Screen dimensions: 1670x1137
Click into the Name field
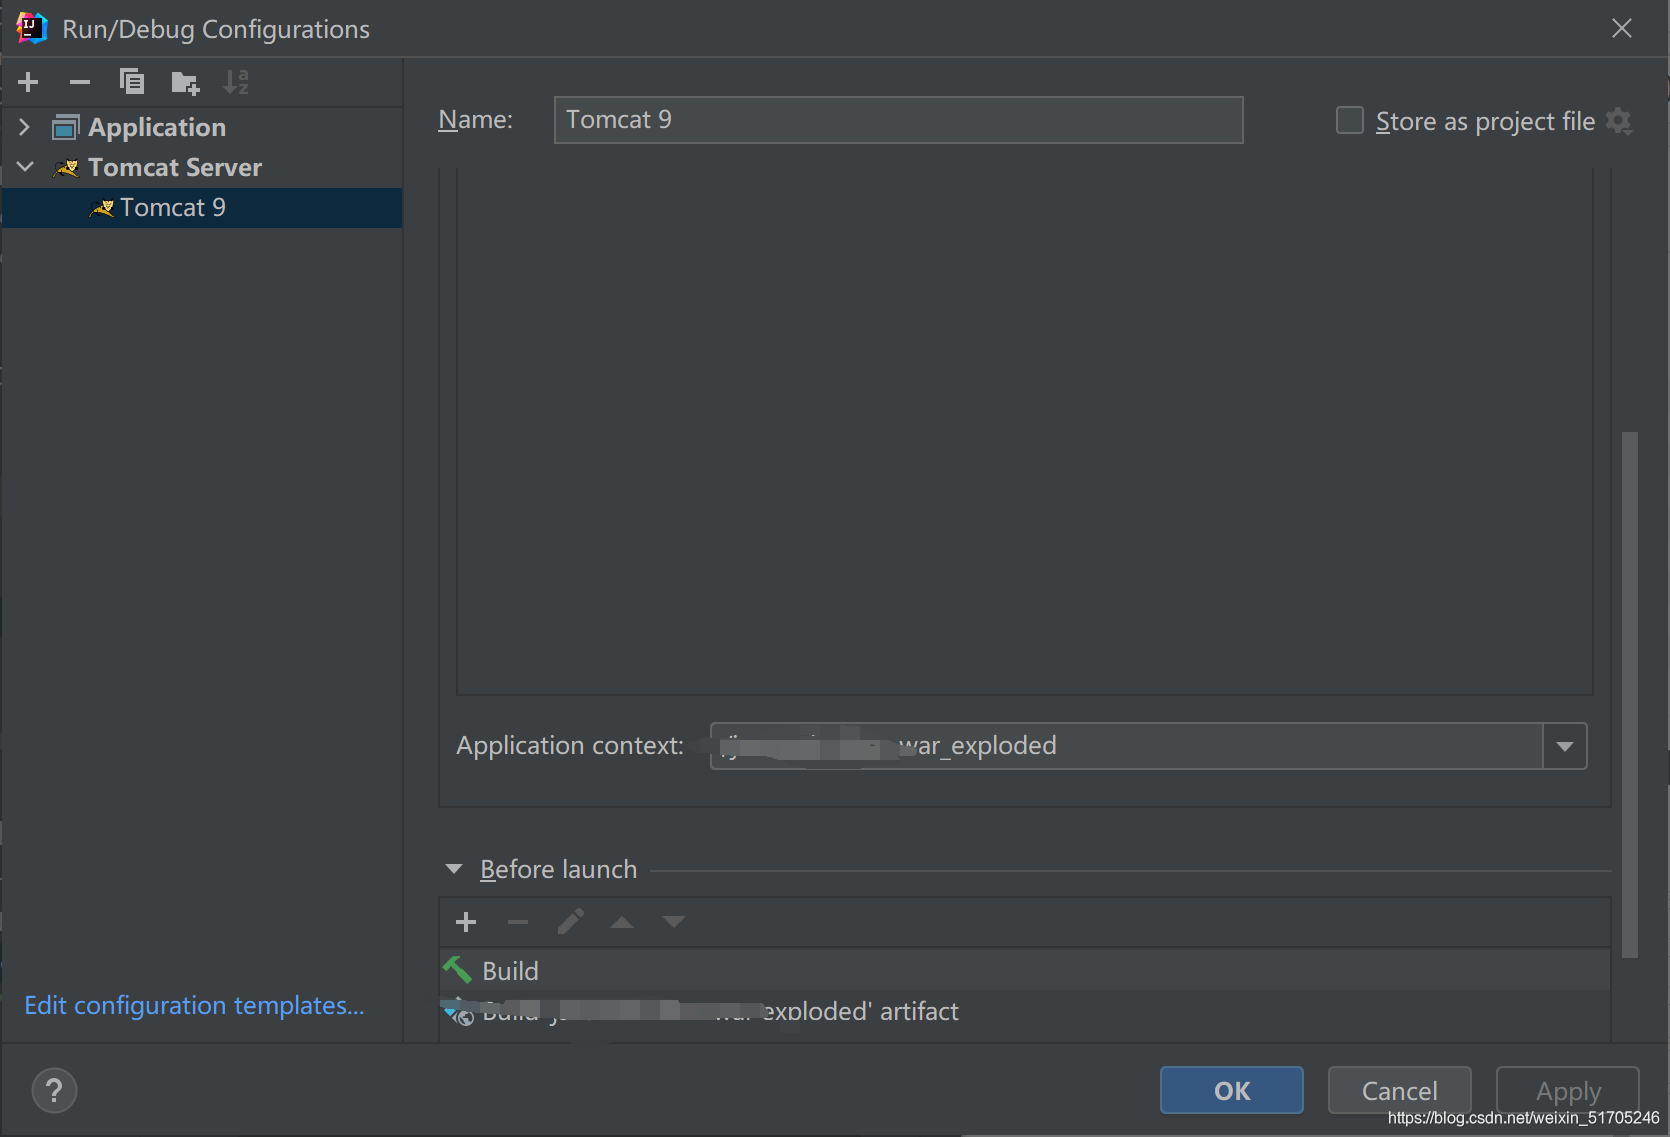click(x=898, y=119)
